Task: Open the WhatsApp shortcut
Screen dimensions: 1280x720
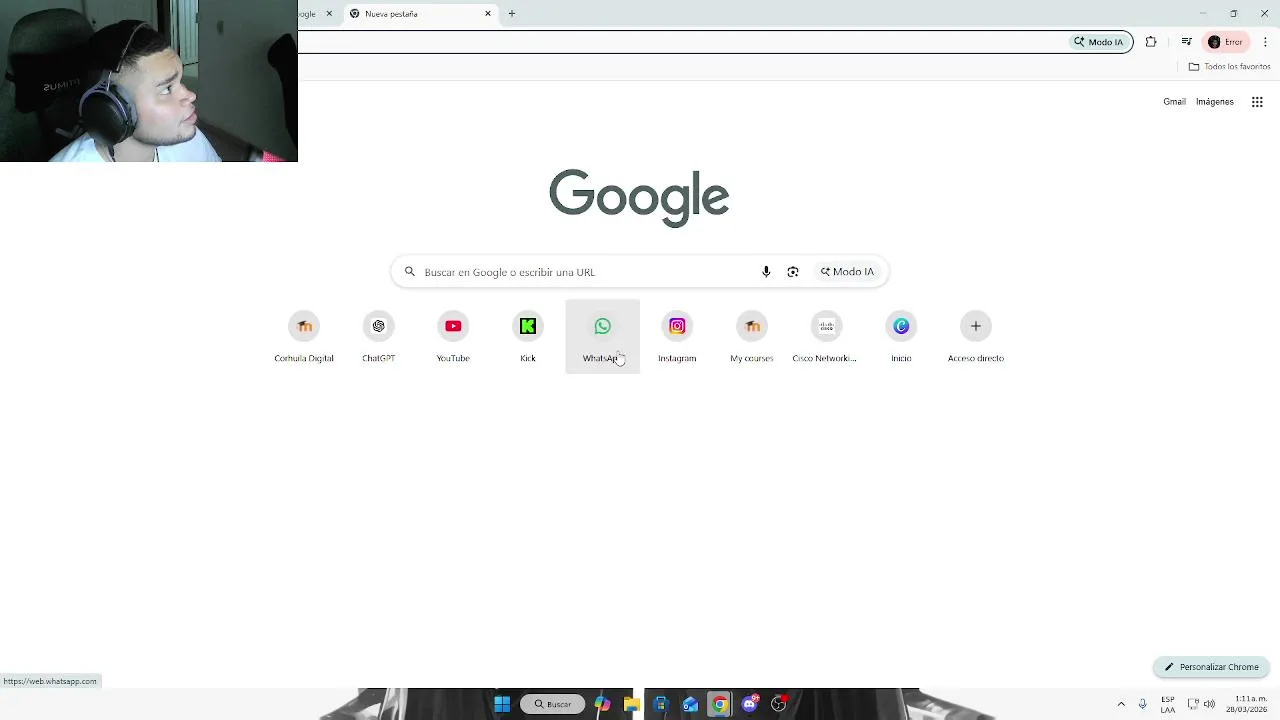Action: [x=602, y=337]
